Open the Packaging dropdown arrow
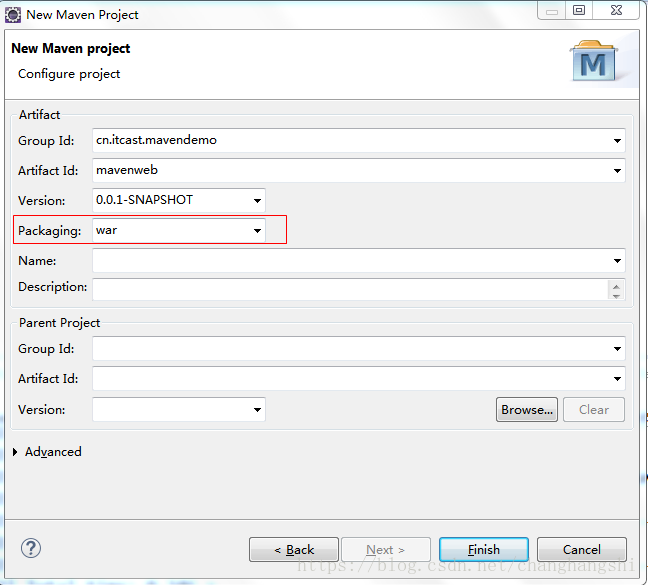648x585 pixels. click(x=257, y=231)
